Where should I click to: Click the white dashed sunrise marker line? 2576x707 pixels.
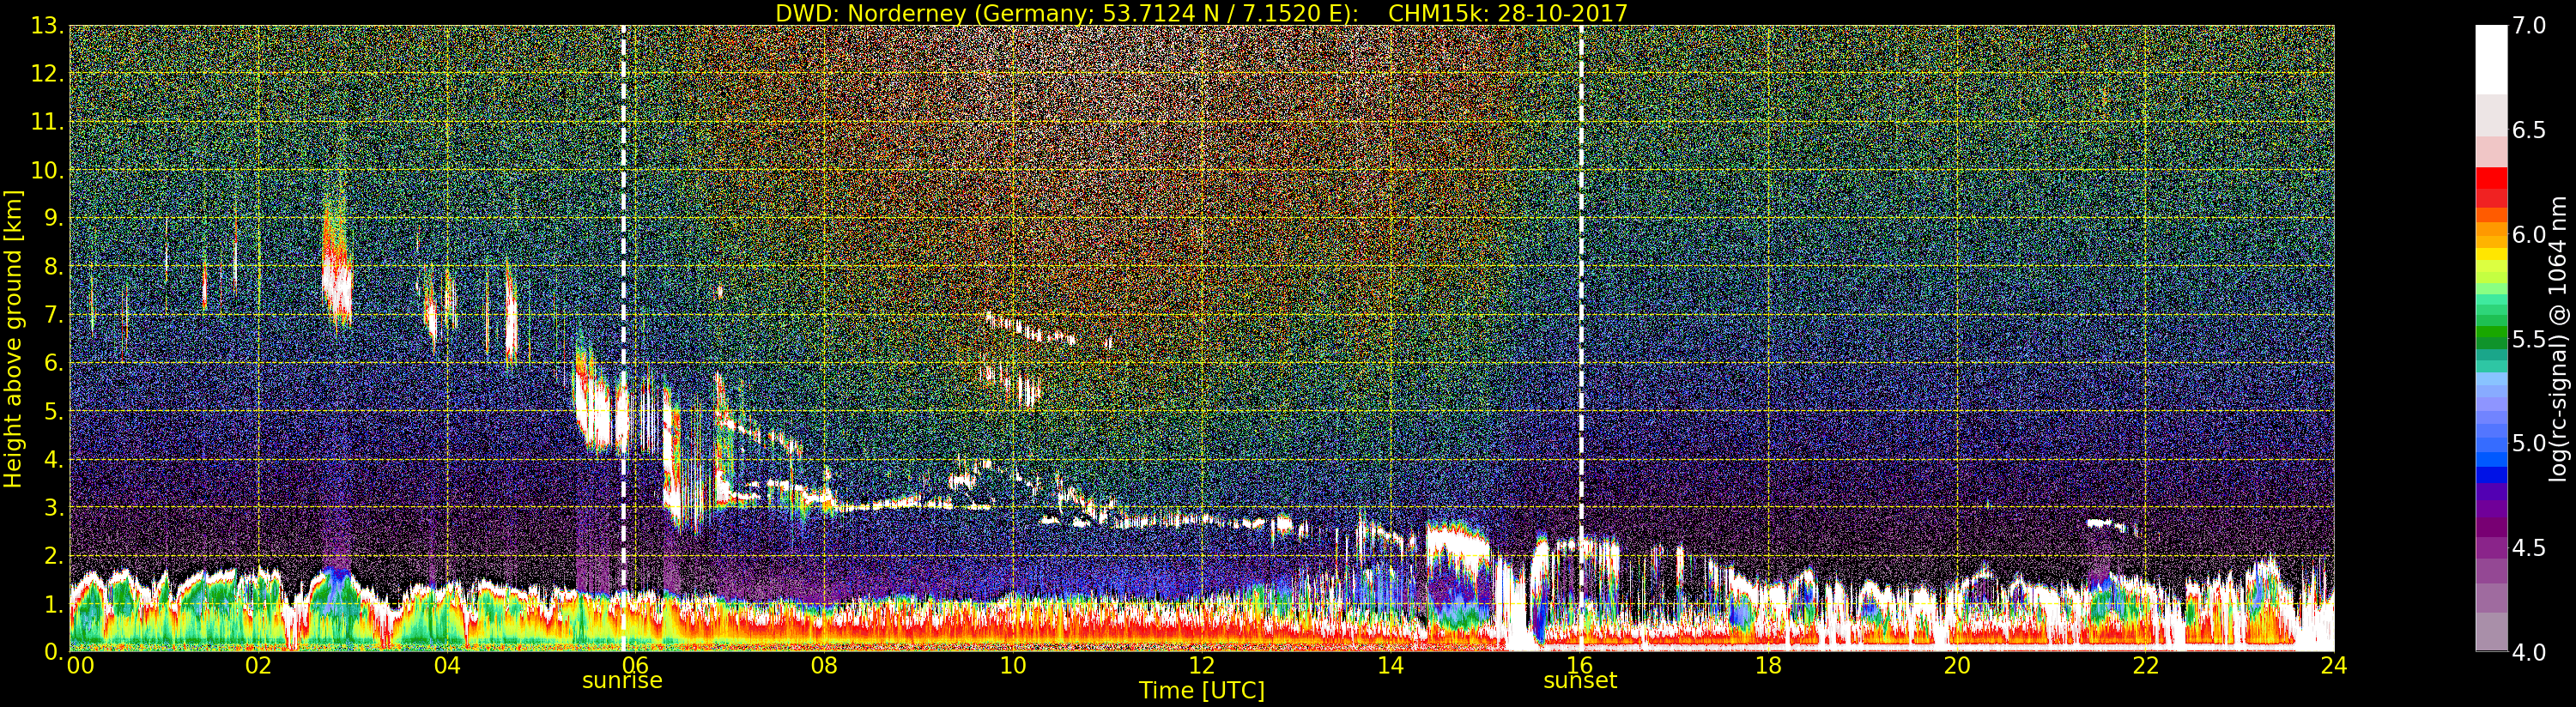(623, 338)
